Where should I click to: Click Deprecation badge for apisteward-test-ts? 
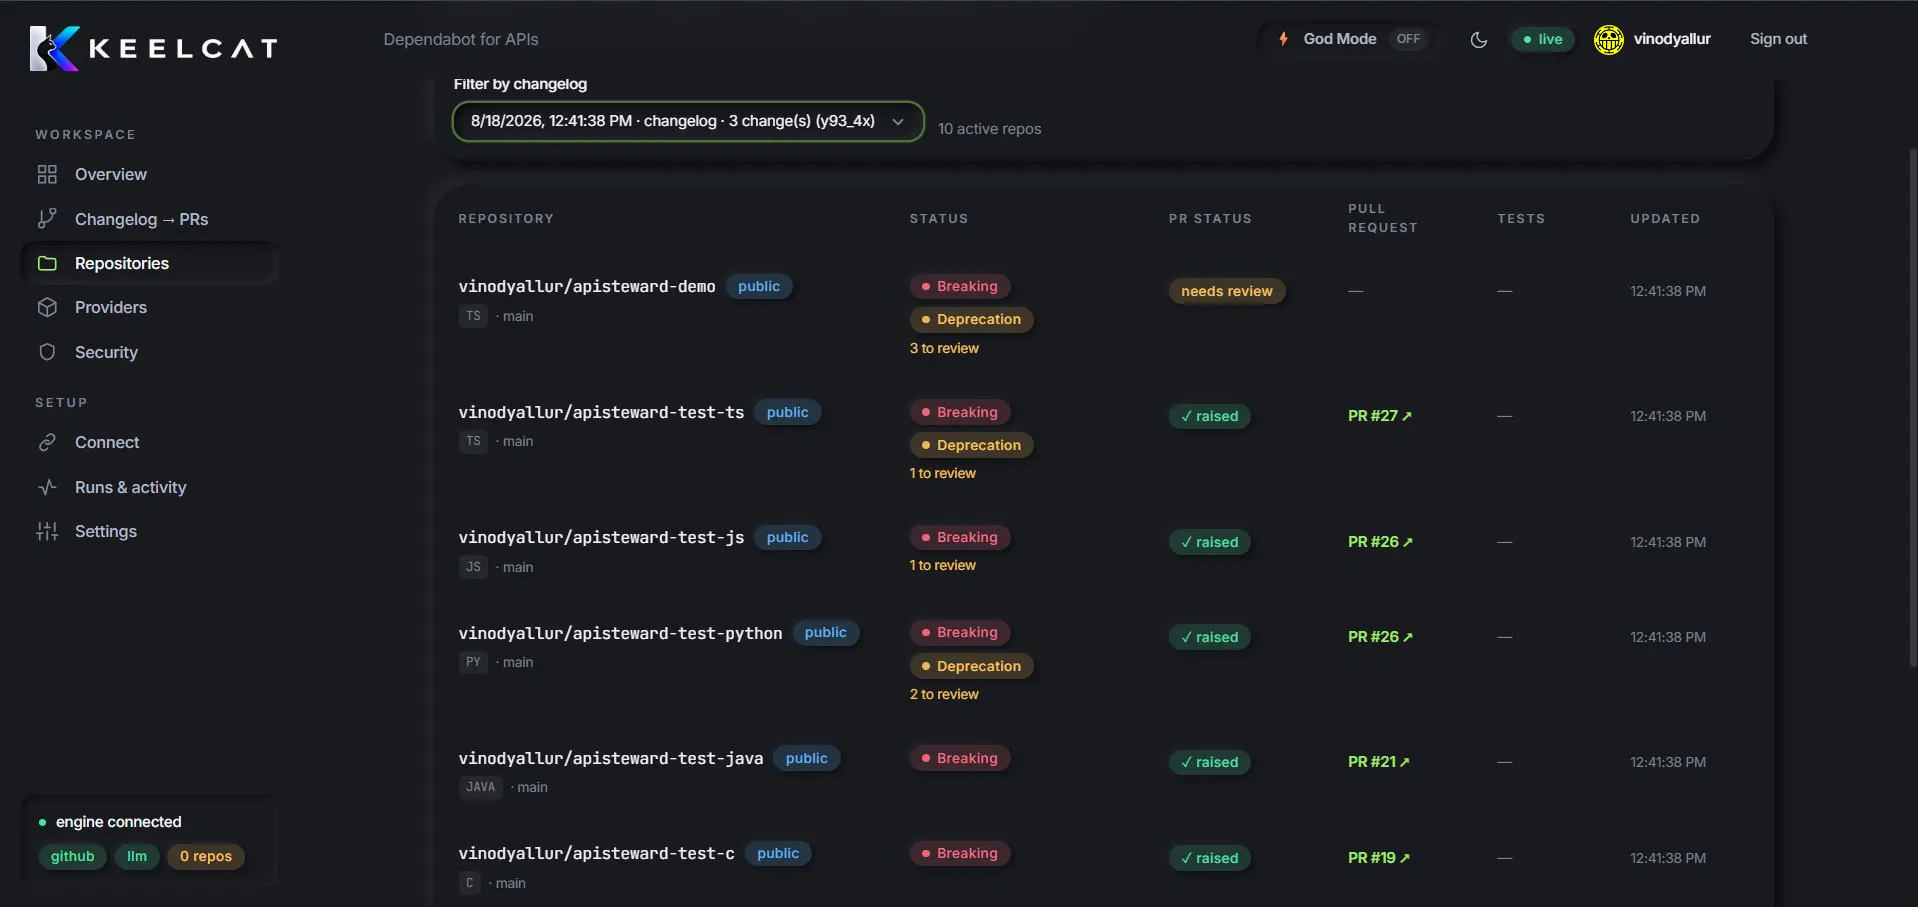972,445
